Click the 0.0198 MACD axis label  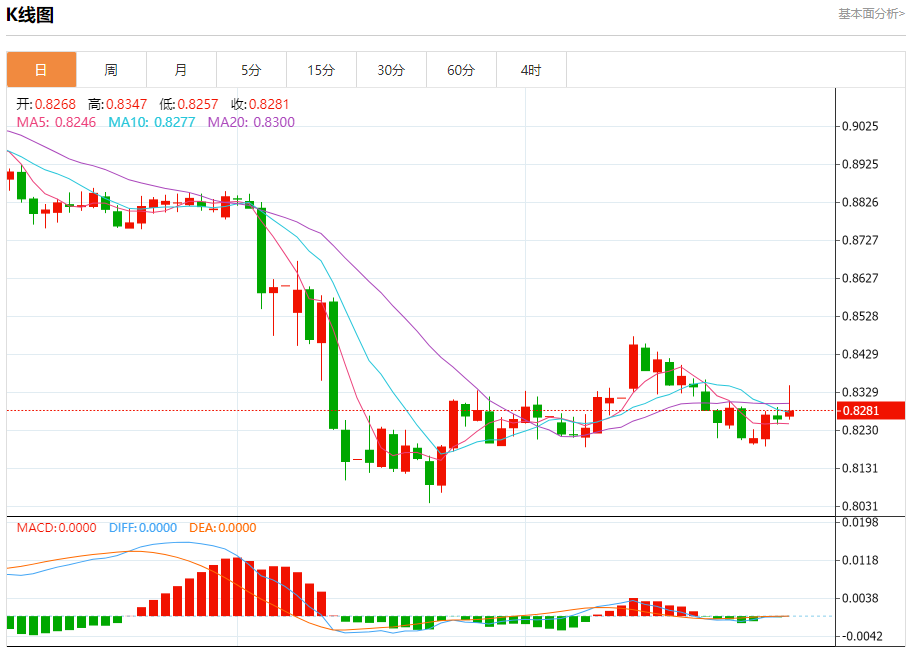tap(860, 522)
